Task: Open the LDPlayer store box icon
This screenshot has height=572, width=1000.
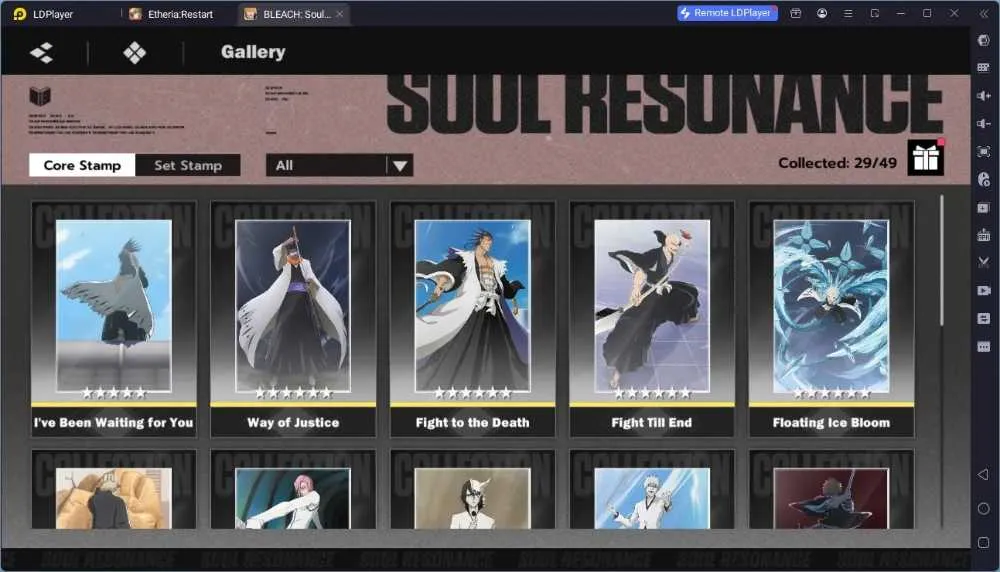Action: tap(795, 13)
